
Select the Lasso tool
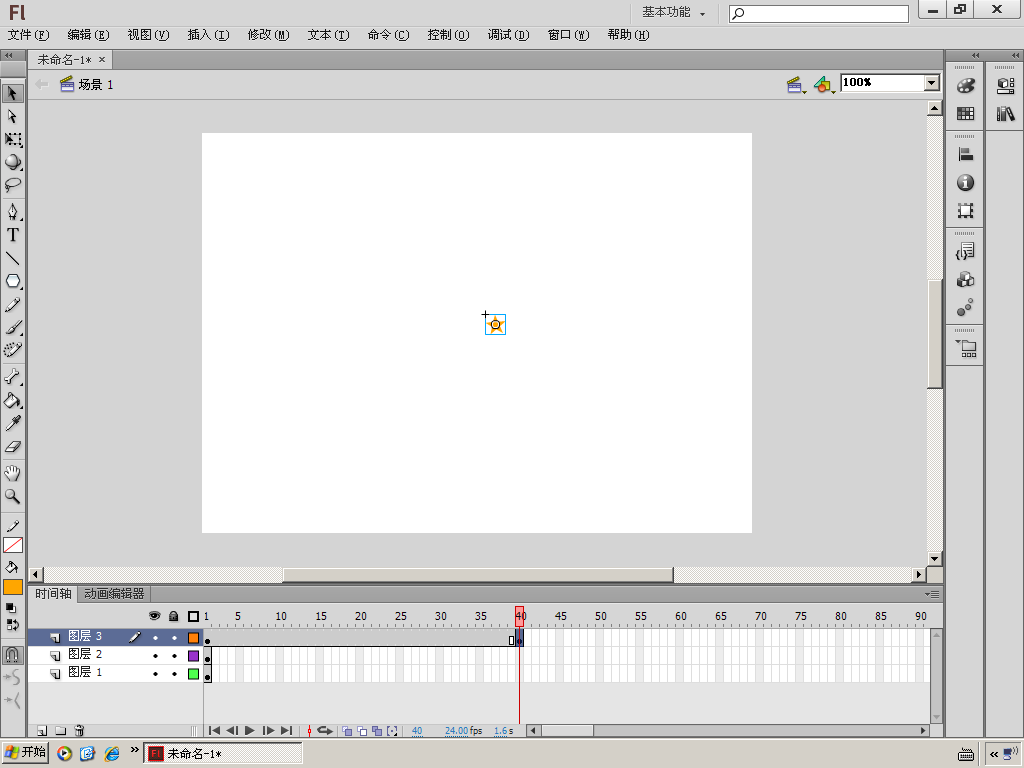click(13, 185)
